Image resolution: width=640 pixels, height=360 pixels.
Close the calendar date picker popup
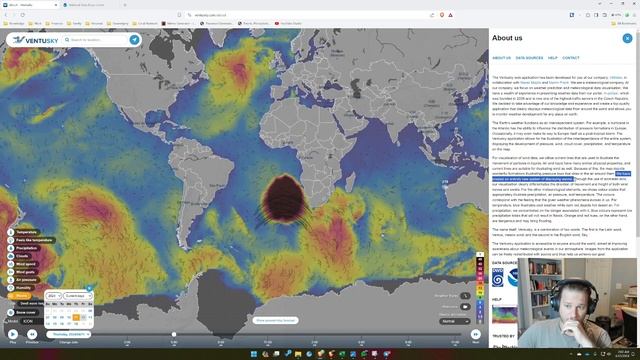pyautogui.click(x=89, y=288)
